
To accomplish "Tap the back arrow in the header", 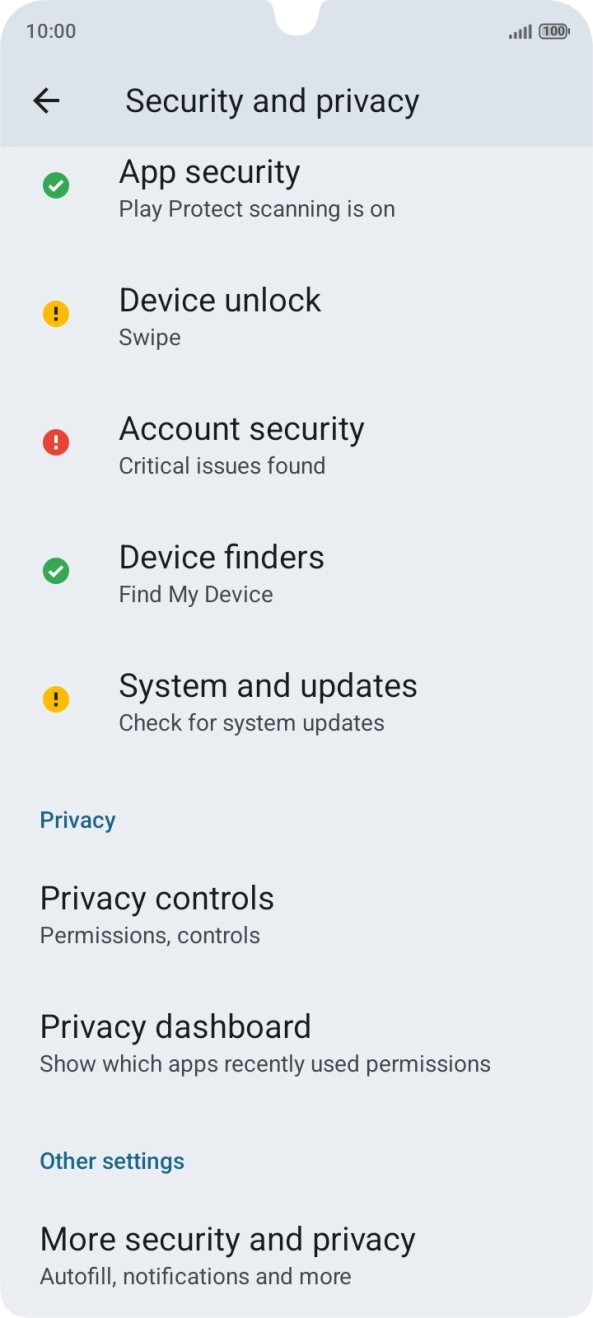I will click(x=46, y=100).
